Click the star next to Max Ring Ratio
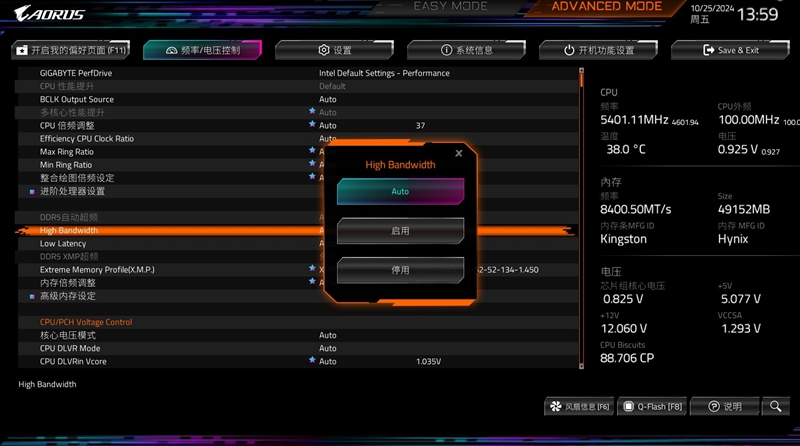This screenshot has height=446, width=800. pos(312,151)
